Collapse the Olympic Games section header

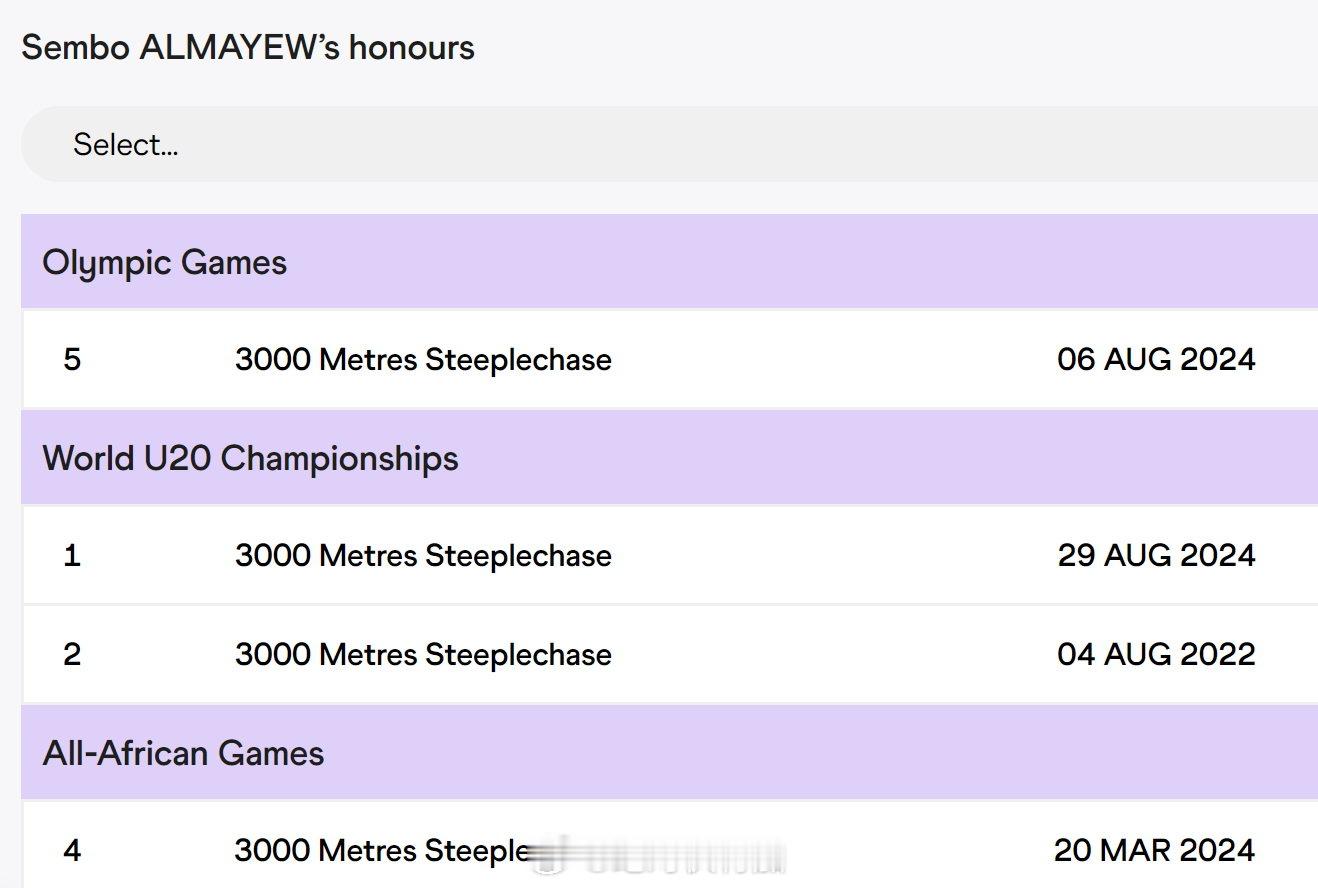pos(669,261)
